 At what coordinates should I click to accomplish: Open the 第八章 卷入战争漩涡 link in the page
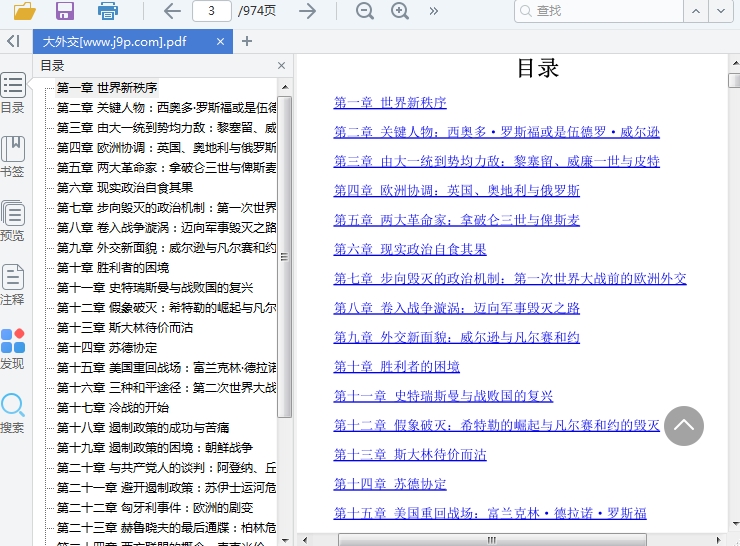(456, 308)
